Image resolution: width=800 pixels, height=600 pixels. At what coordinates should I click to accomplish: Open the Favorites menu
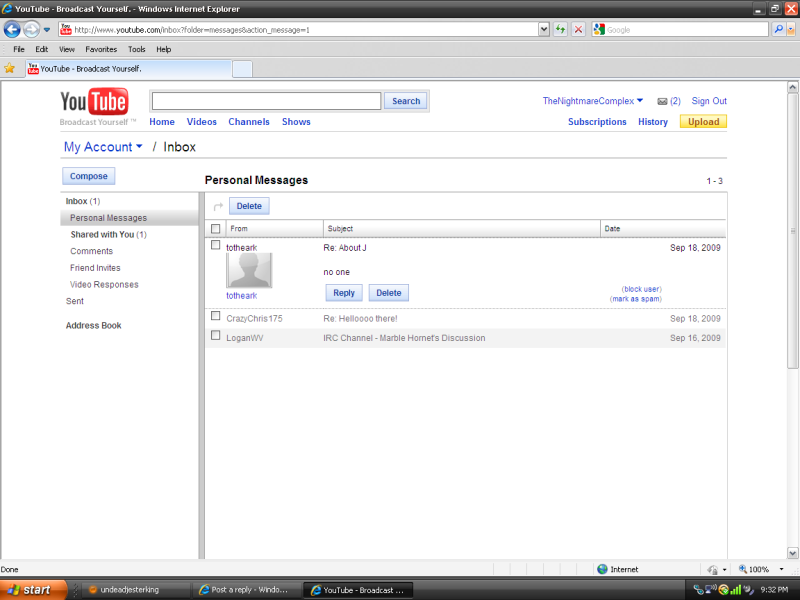click(101, 49)
